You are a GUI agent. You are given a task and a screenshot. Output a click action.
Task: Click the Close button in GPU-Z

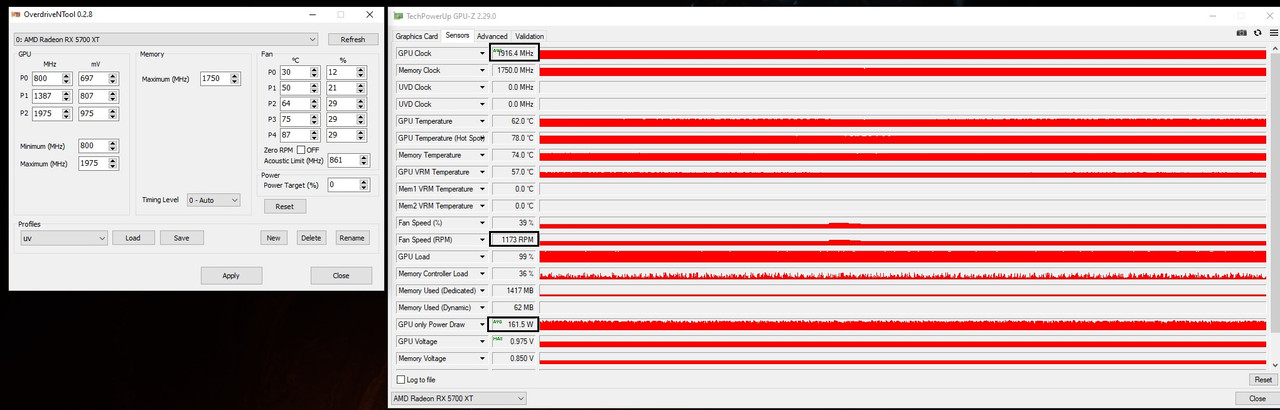1257,398
